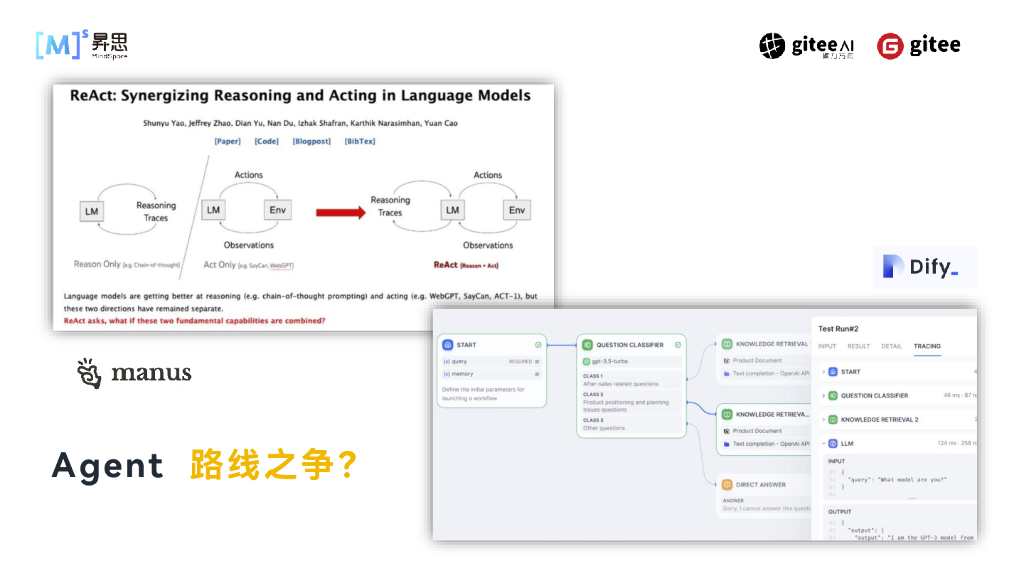
Task: Click the author list under the paper title
Action: 300,123
